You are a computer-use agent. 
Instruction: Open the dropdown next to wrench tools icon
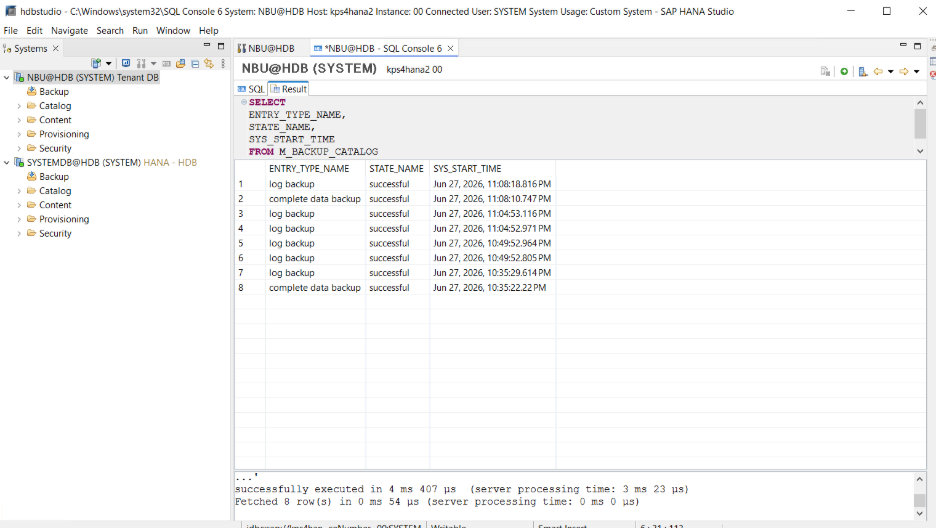coord(153,63)
